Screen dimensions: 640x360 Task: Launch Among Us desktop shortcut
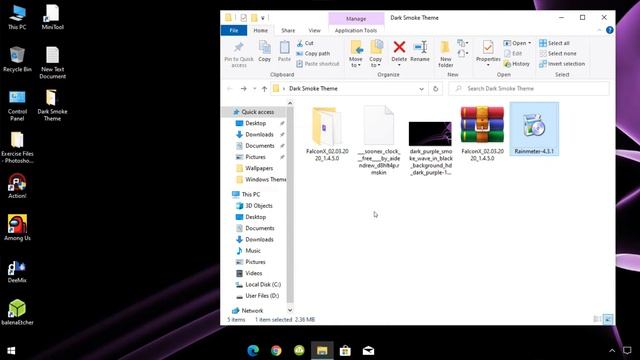tap(17, 228)
